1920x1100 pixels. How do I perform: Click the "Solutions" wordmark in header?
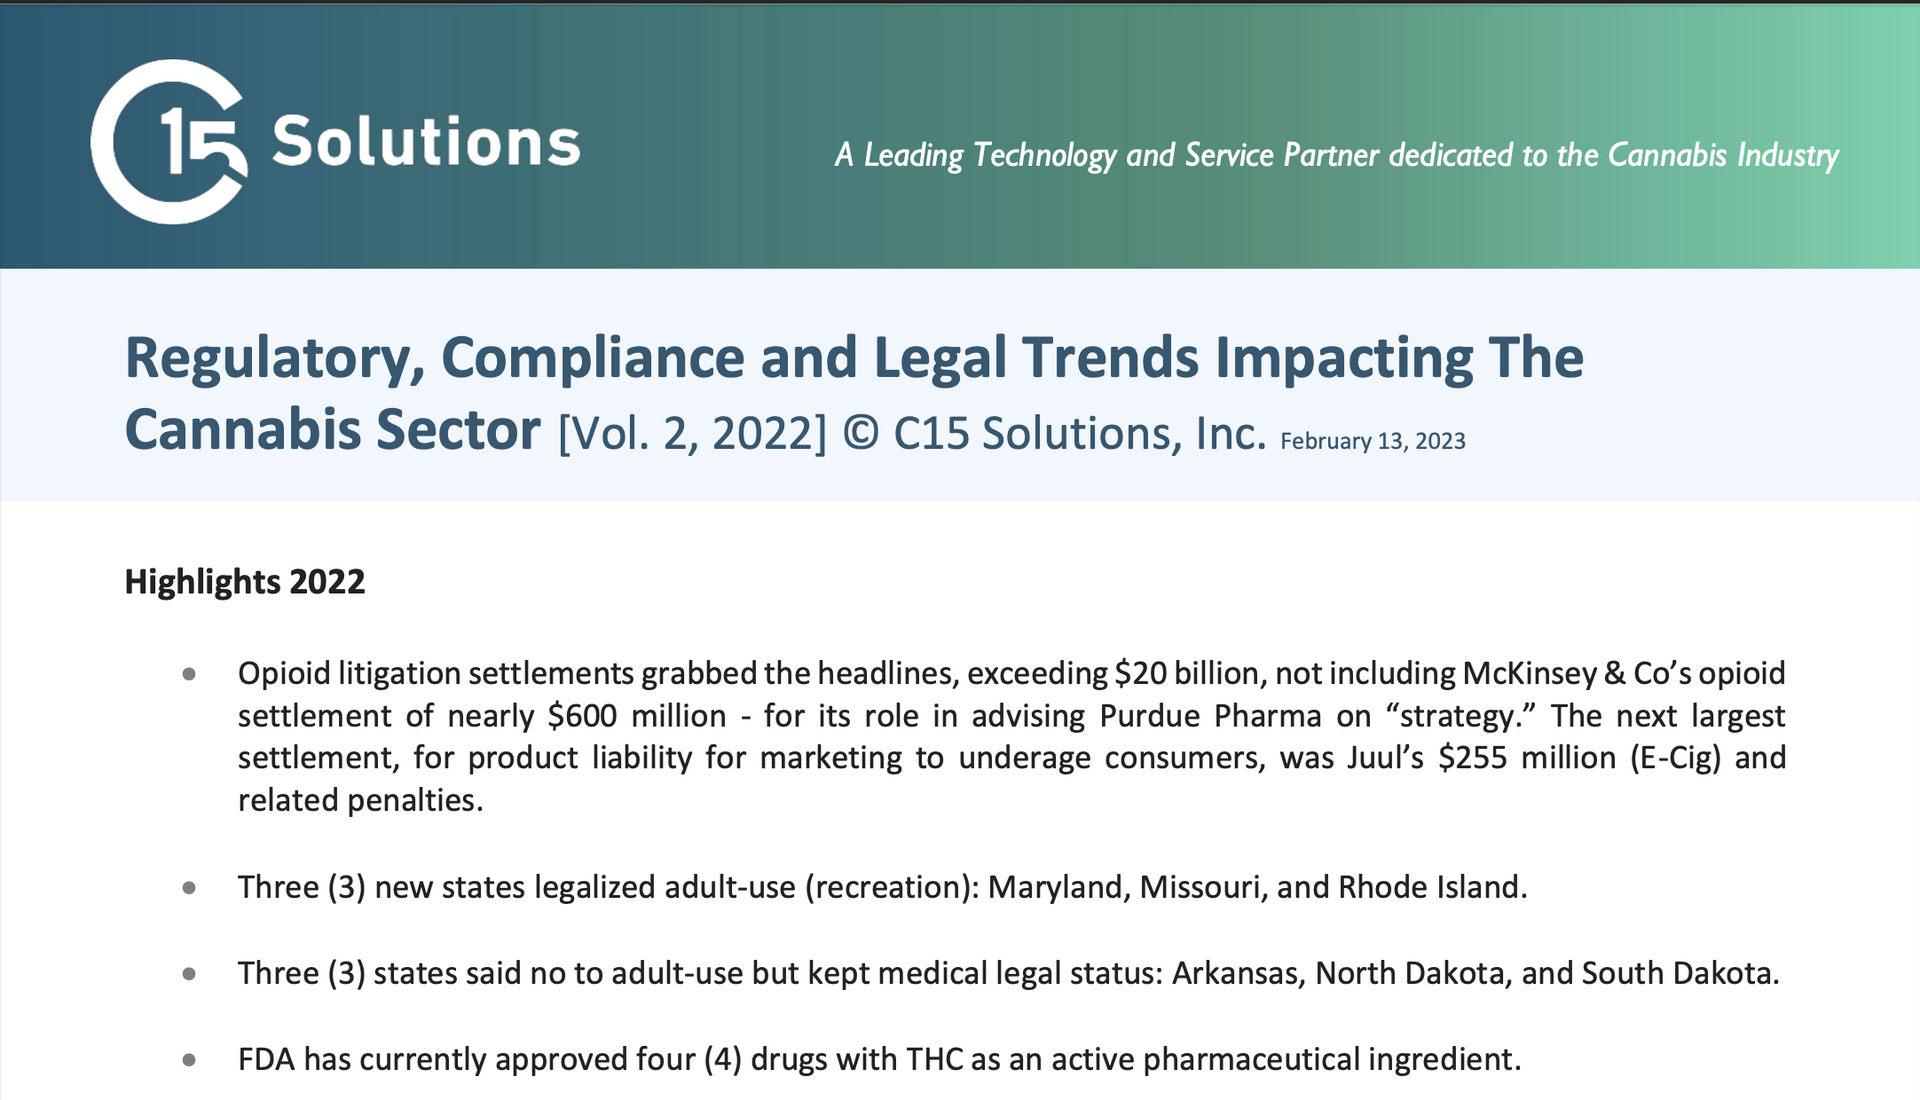pos(426,142)
